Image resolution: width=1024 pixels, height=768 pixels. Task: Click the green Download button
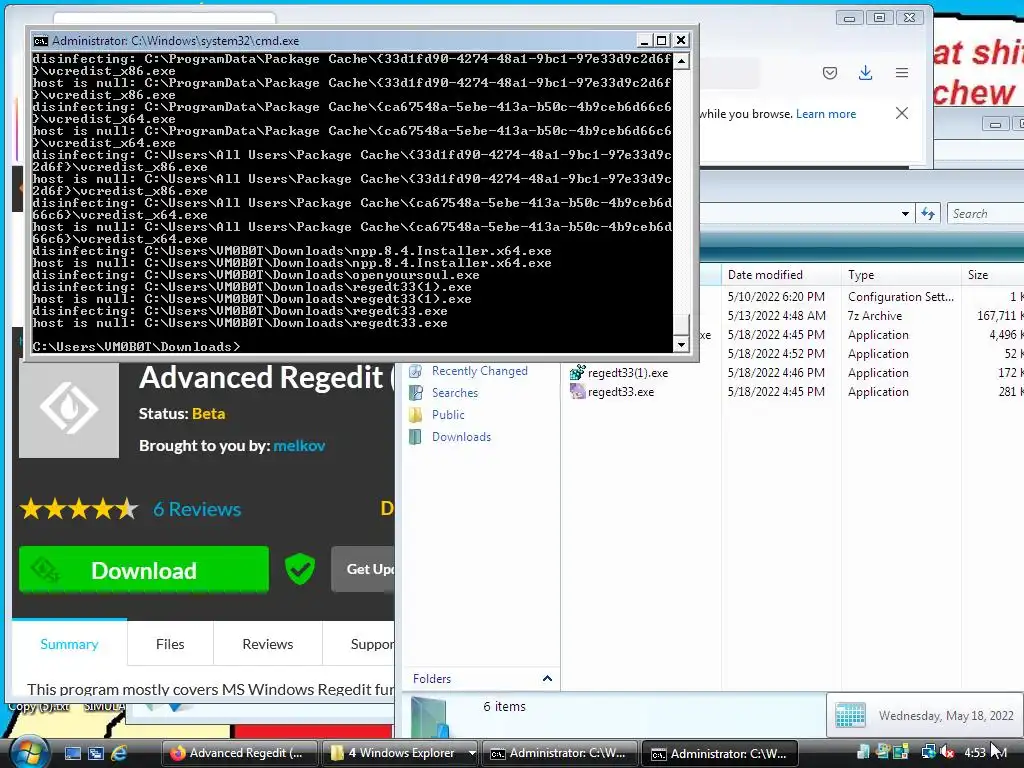click(x=144, y=569)
